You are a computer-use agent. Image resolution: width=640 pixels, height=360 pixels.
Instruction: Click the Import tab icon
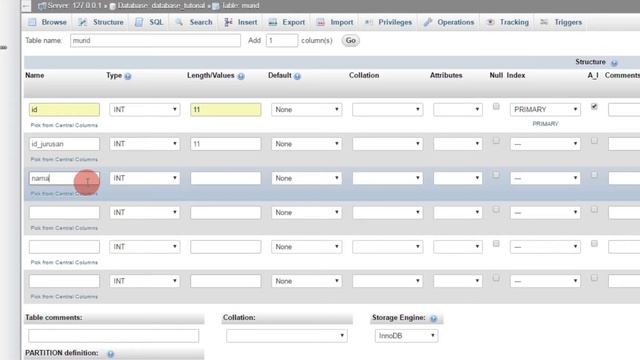[x=321, y=22]
